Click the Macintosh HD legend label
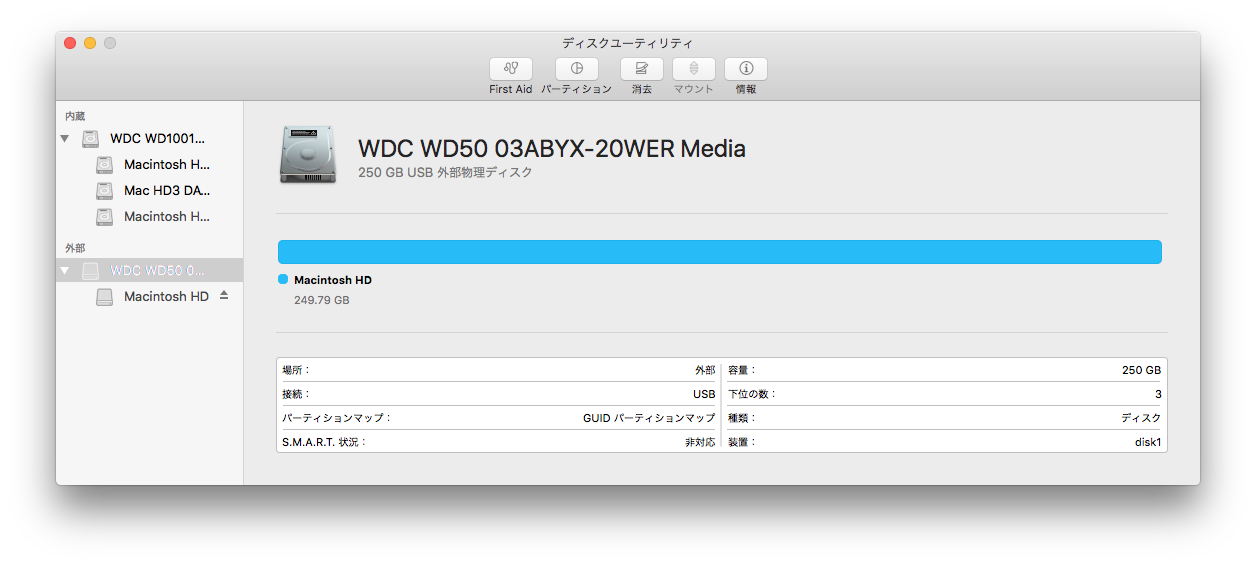 (x=333, y=281)
